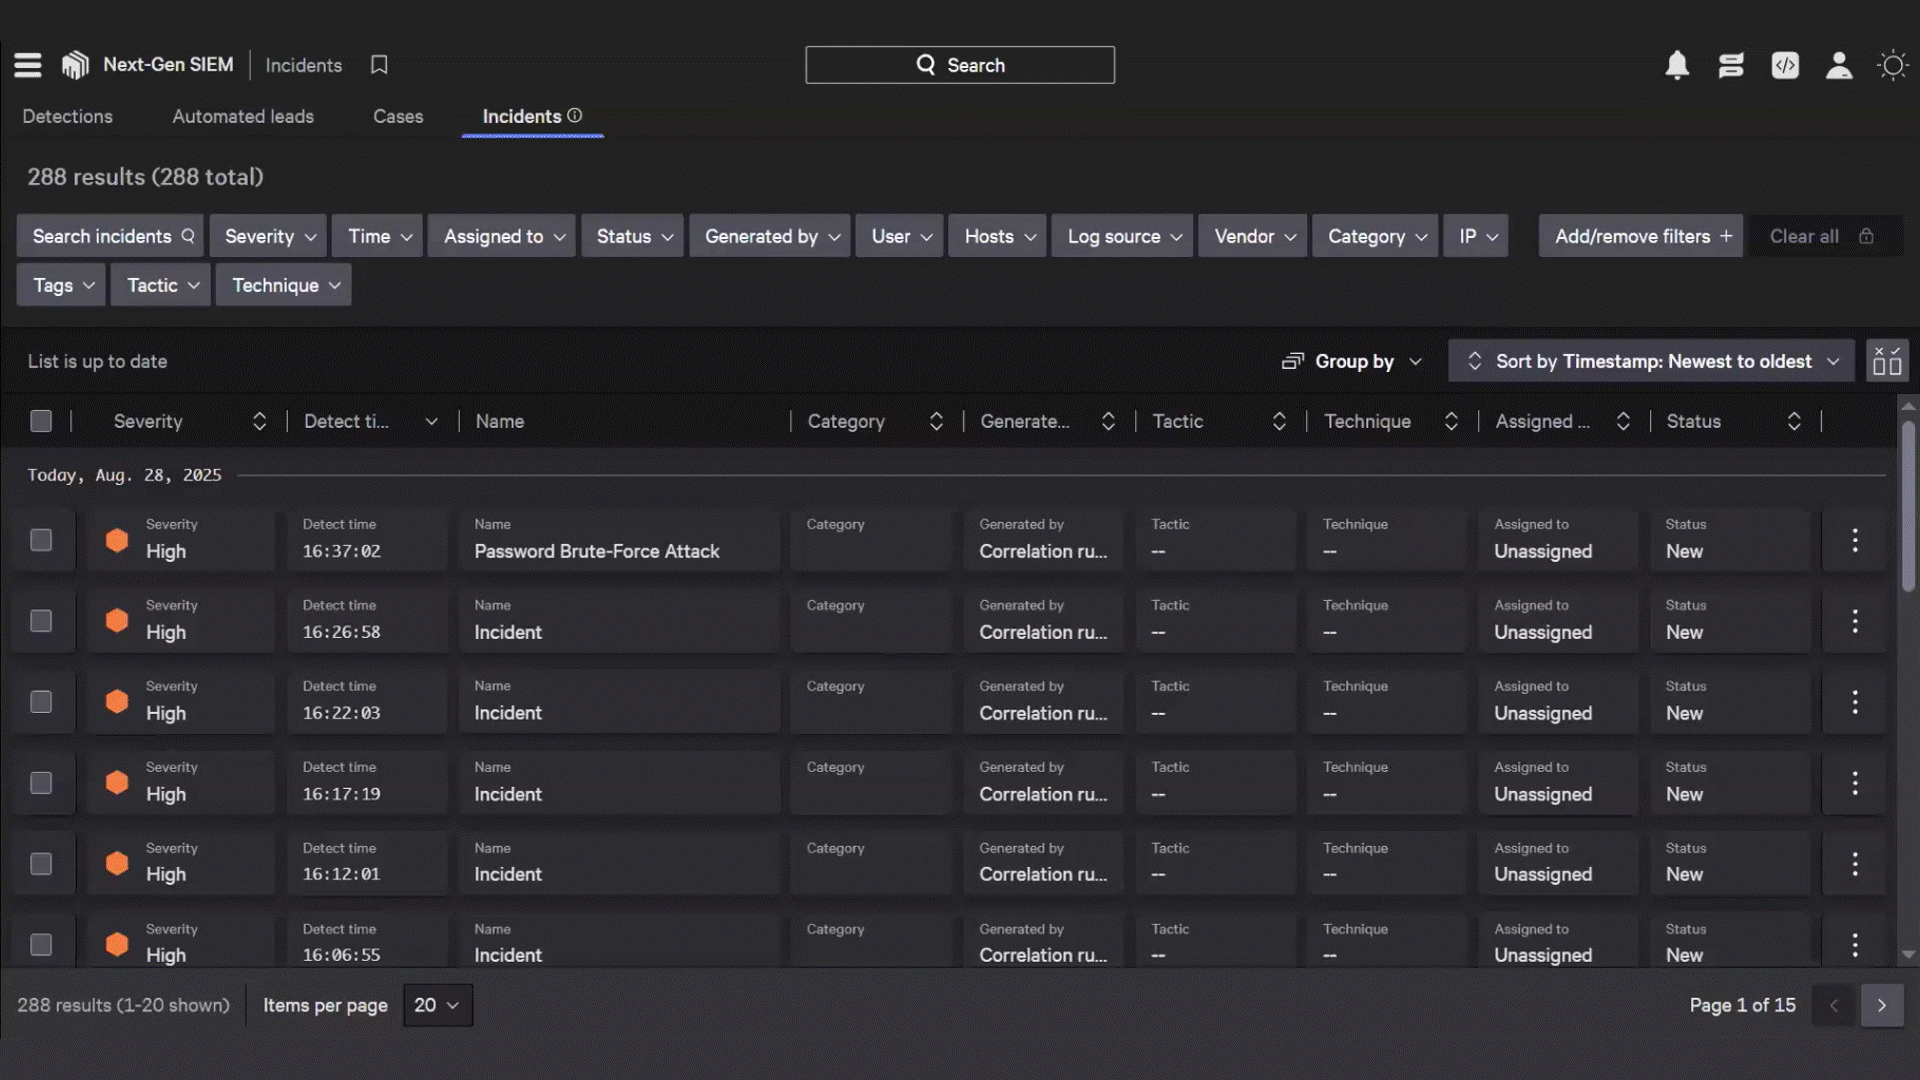Click the bookmark icon next to Incidents
This screenshot has height=1080, width=1920.
pyautogui.click(x=379, y=65)
